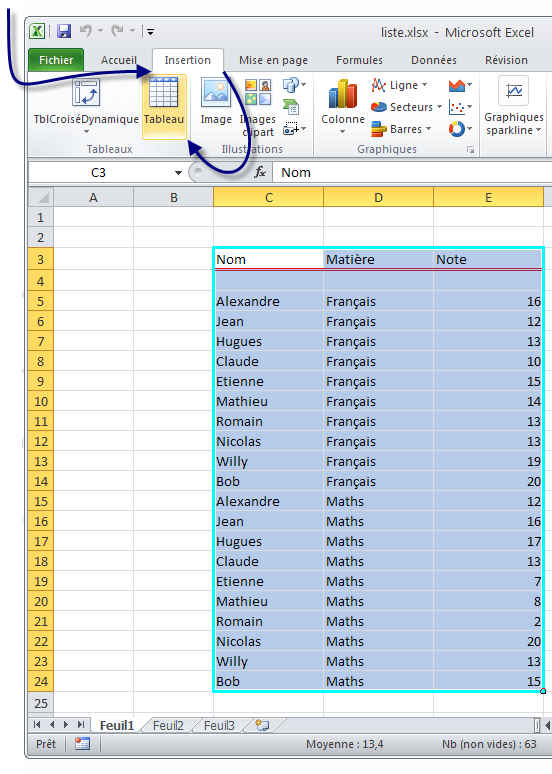
Task: Click the Undo arrow icon
Action: (x=86, y=31)
